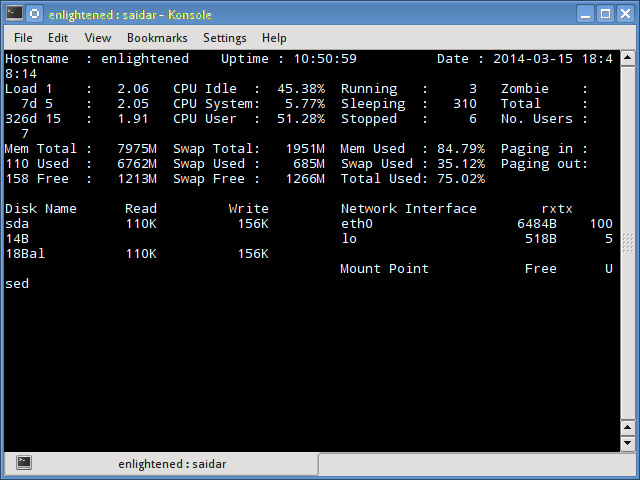The height and width of the screenshot is (480, 640).
Task: Expand the View menu
Action: click(x=98, y=38)
